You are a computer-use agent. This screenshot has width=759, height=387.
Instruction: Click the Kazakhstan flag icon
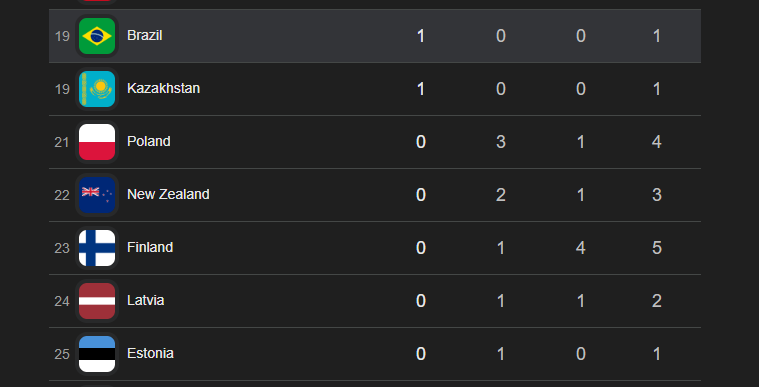pos(97,89)
